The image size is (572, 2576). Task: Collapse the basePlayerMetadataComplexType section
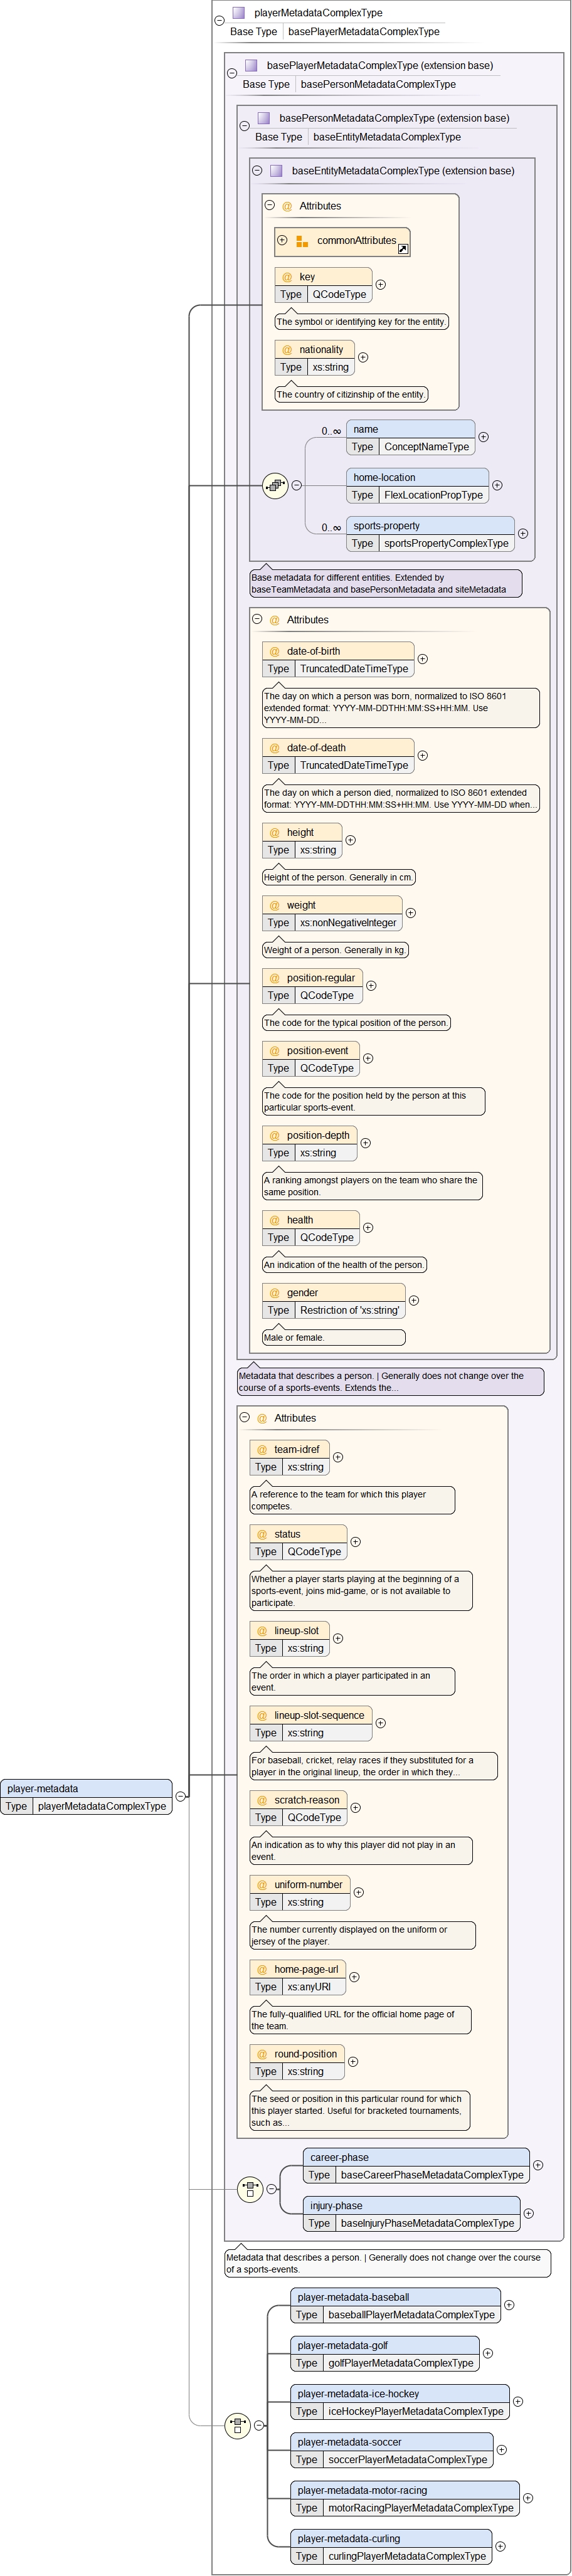232,73
